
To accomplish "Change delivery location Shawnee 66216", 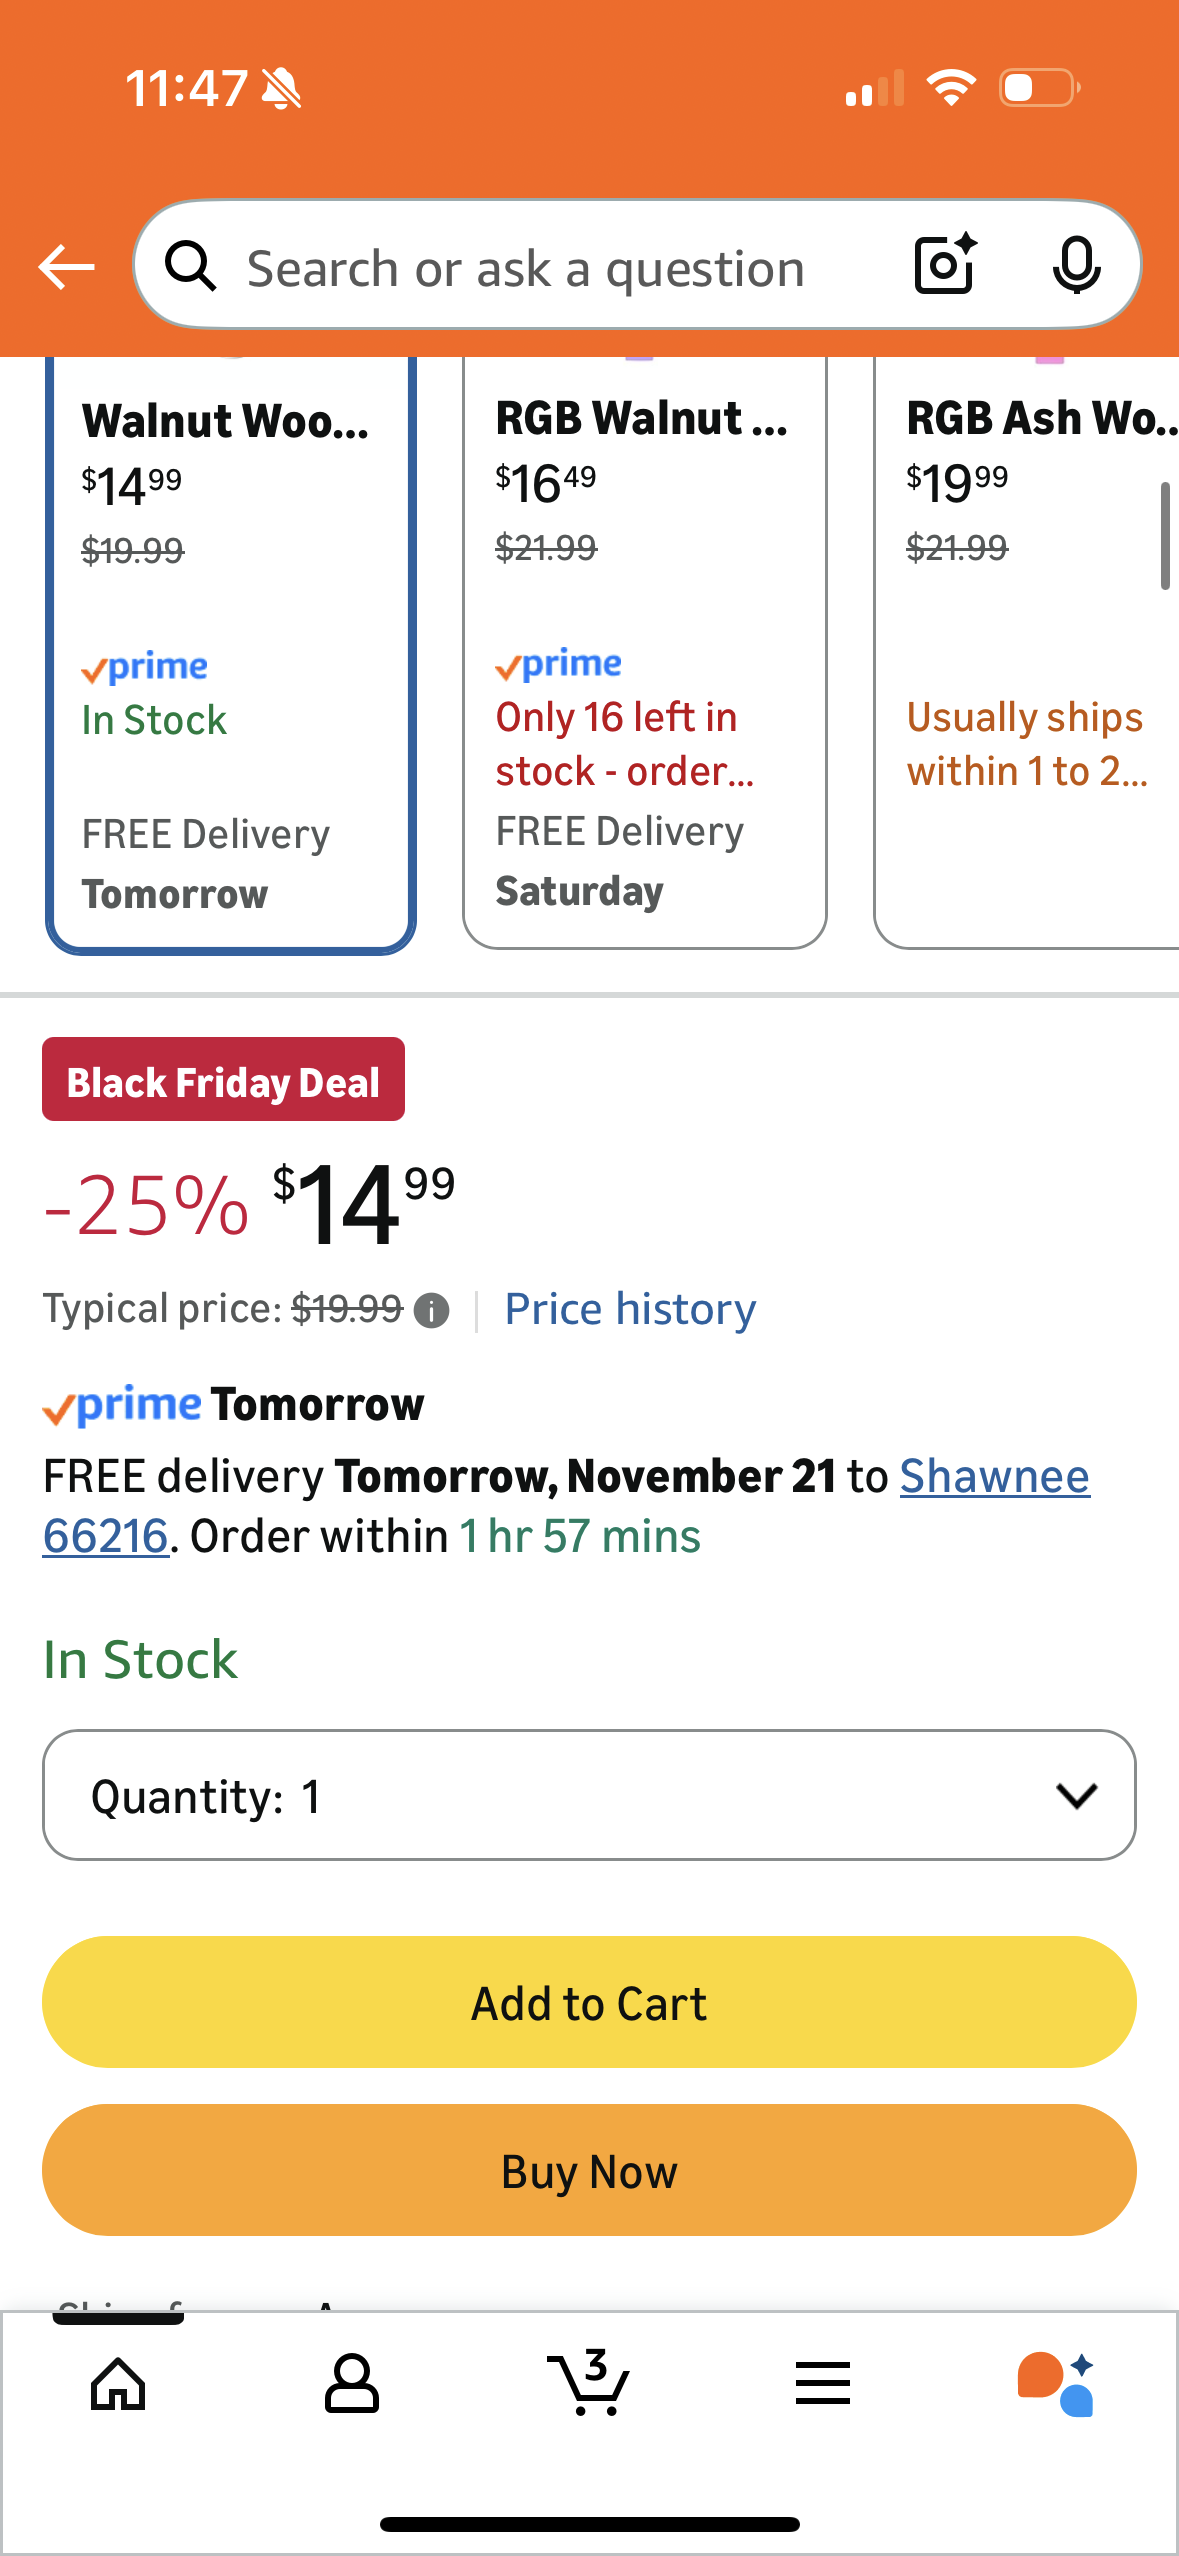I will click(993, 1477).
